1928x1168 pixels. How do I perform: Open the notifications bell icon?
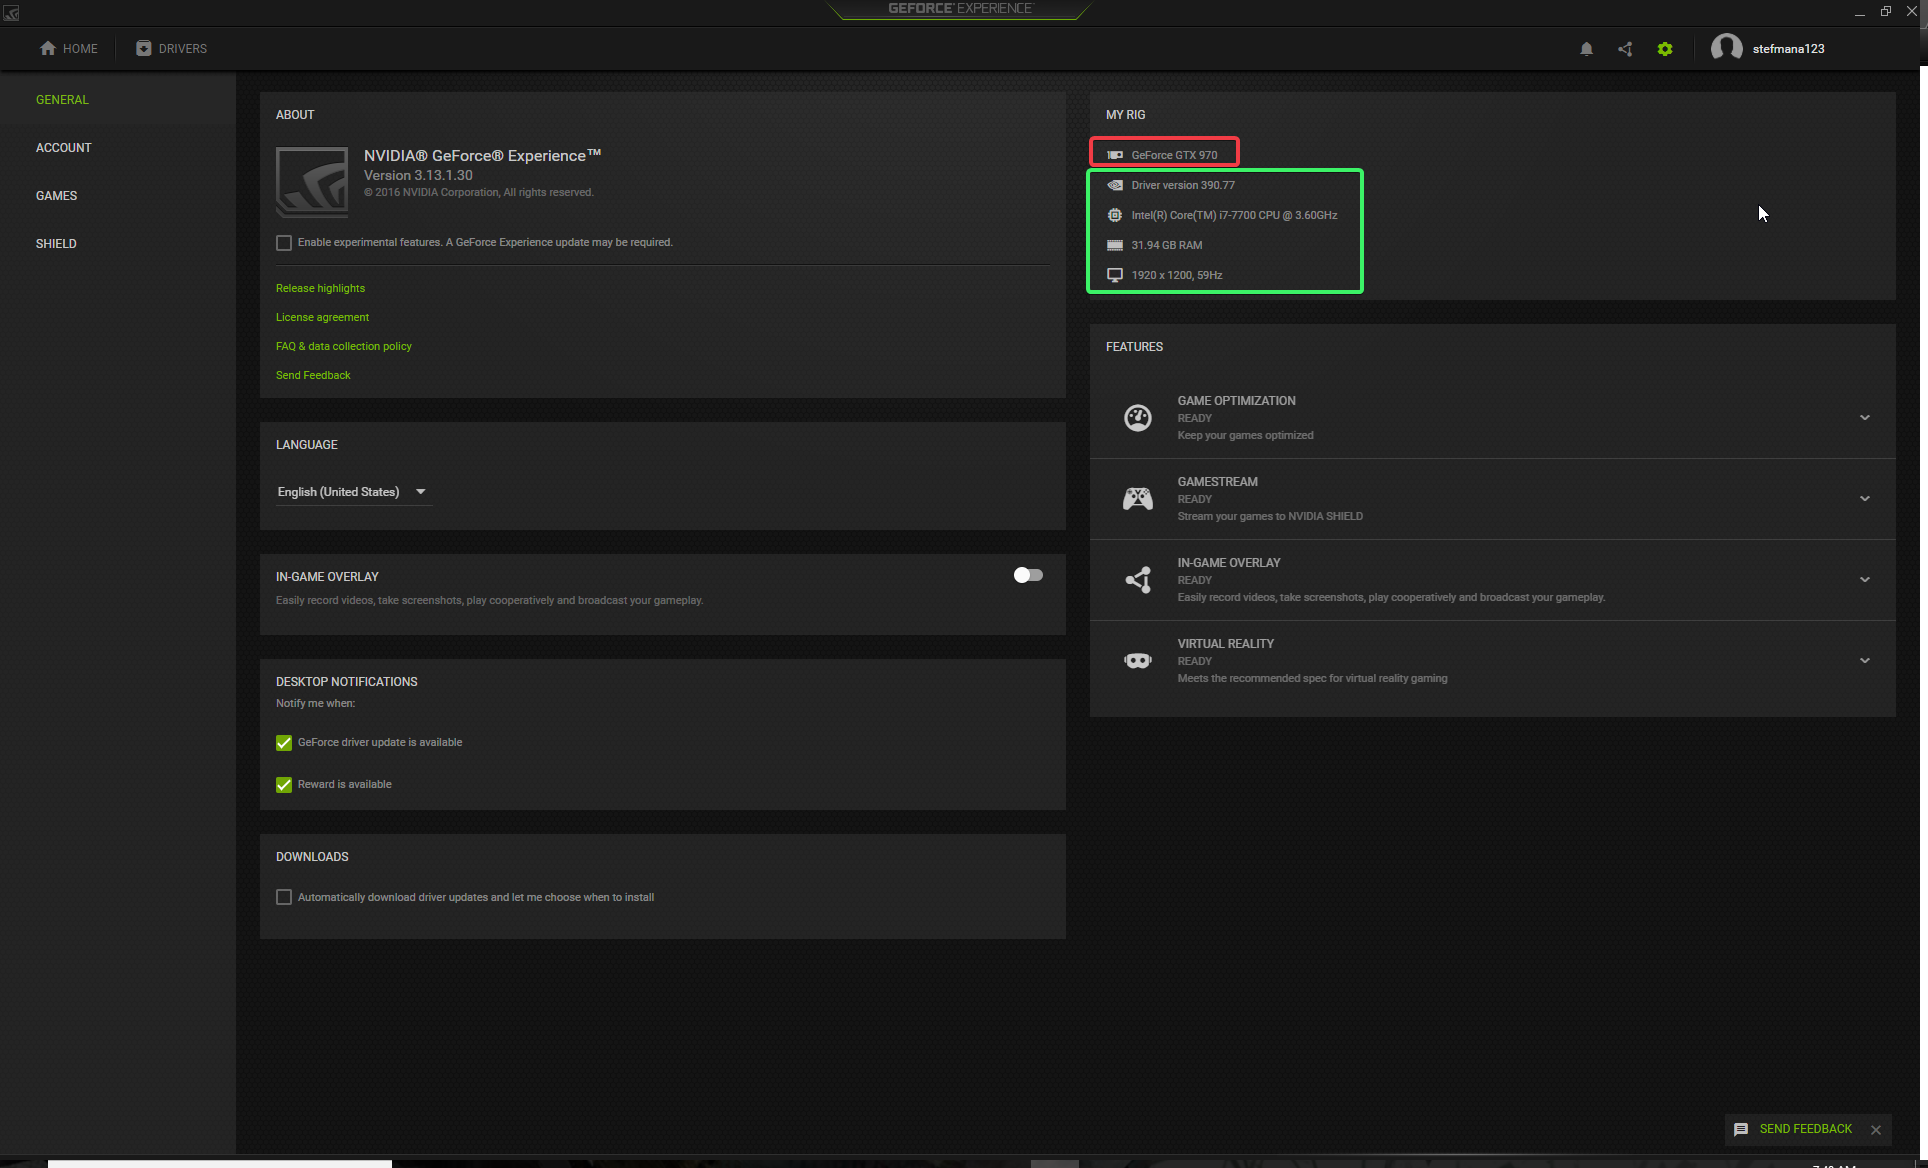[1586, 49]
